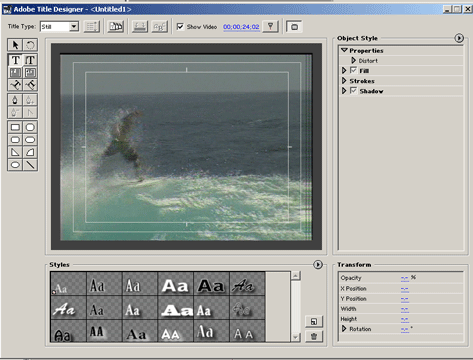Viewport: 473px width, 360px height.
Task: Click the Width value in Transform
Action: pos(405,309)
